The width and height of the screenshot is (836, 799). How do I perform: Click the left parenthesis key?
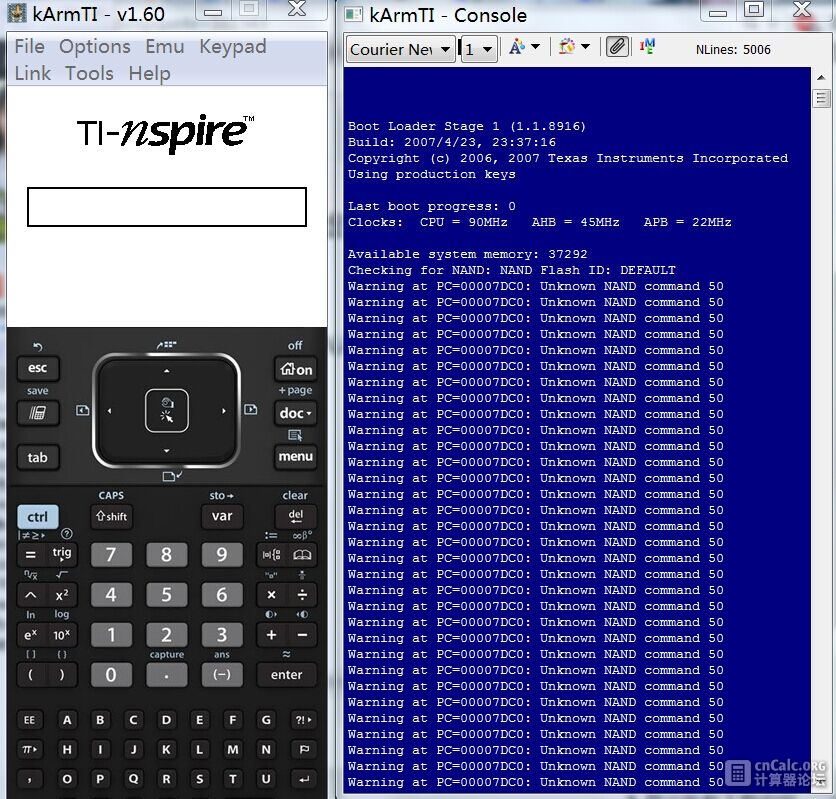click(x=31, y=675)
